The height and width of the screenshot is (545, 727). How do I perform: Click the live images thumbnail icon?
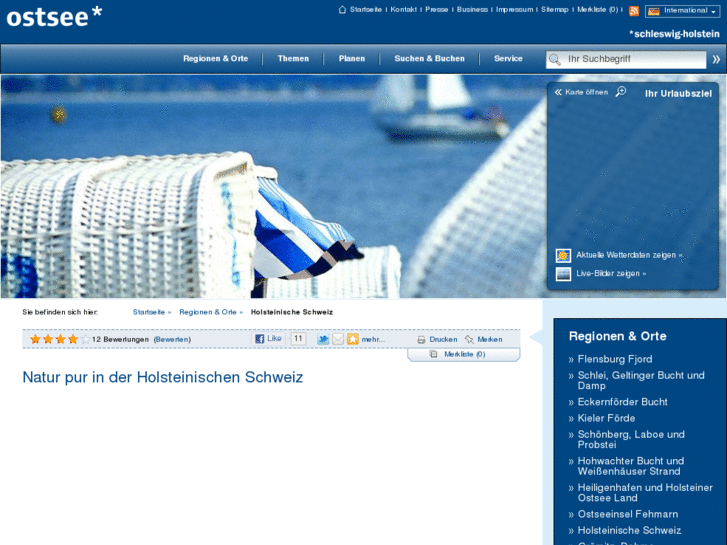coord(563,274)
